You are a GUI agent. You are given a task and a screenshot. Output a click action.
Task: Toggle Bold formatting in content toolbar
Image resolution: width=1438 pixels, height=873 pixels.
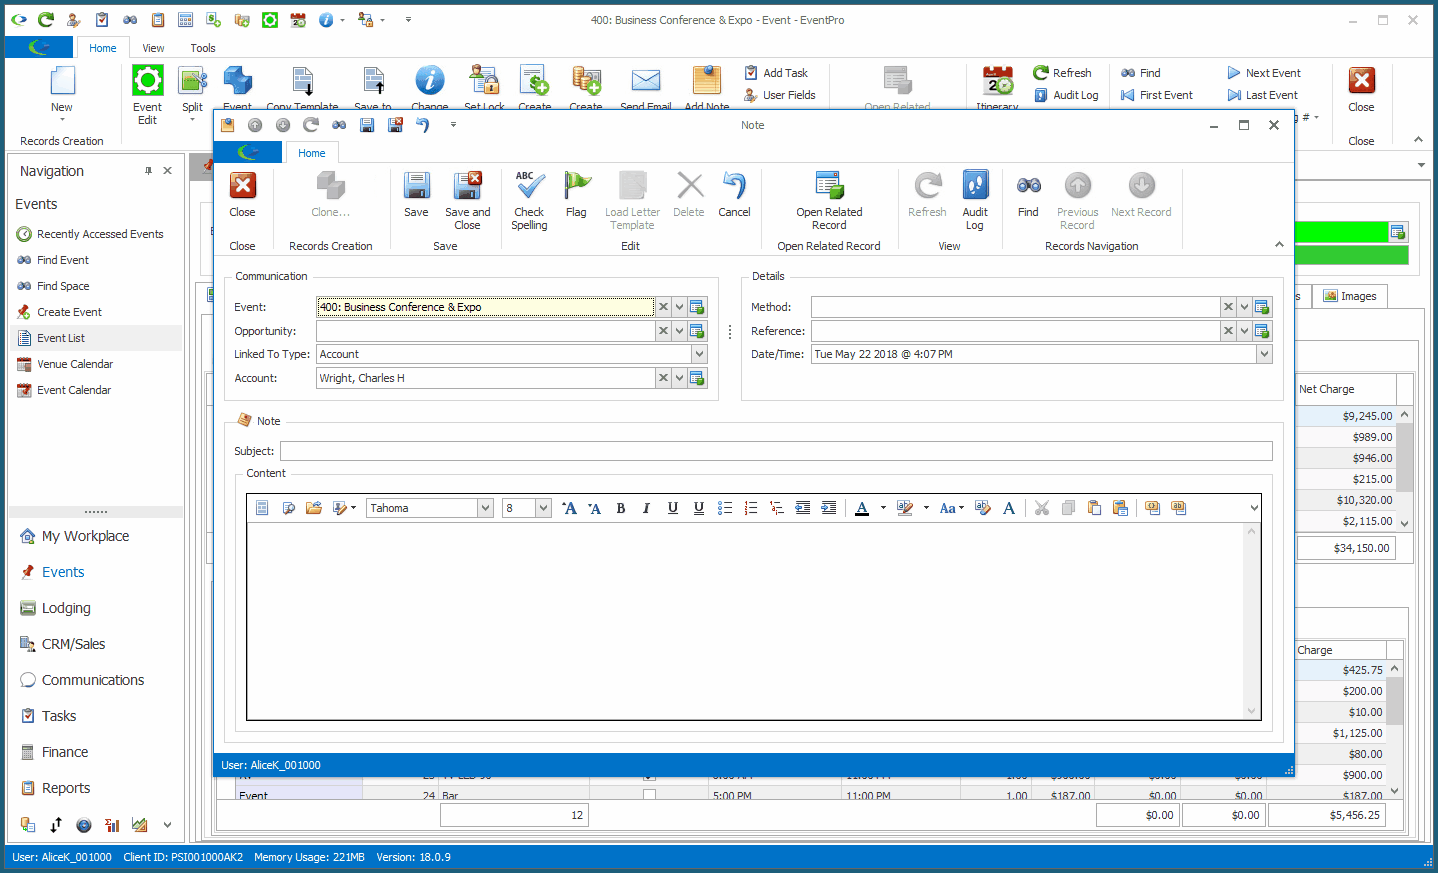621,508
